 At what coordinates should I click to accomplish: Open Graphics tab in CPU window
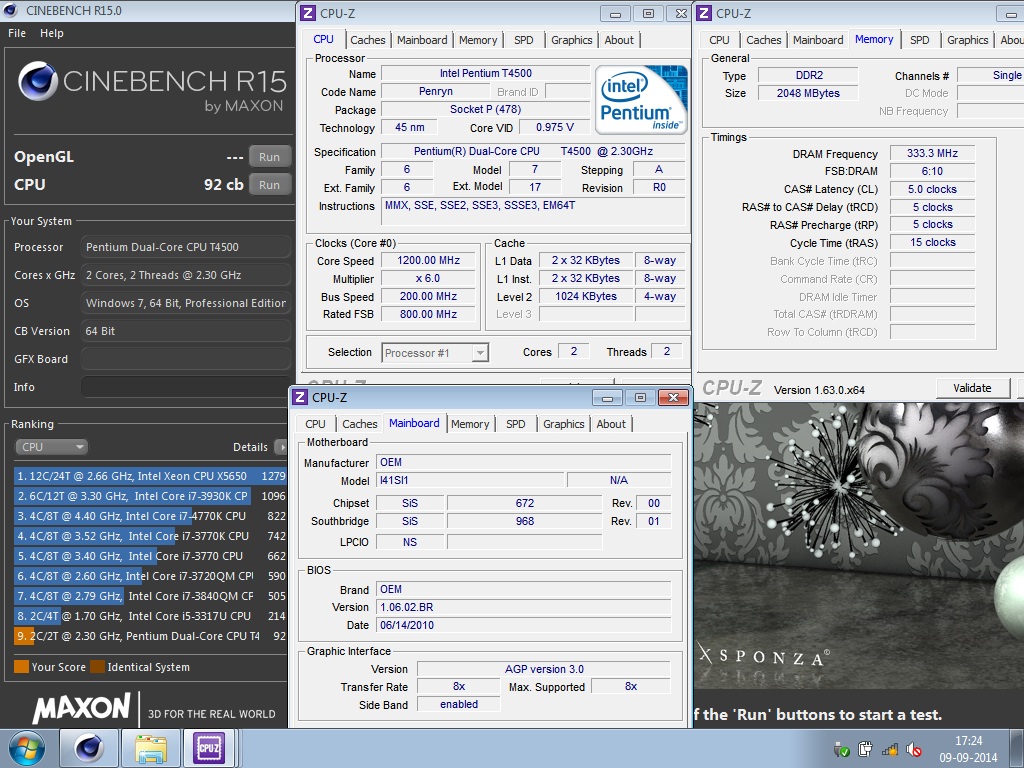[x=571, y=40]
